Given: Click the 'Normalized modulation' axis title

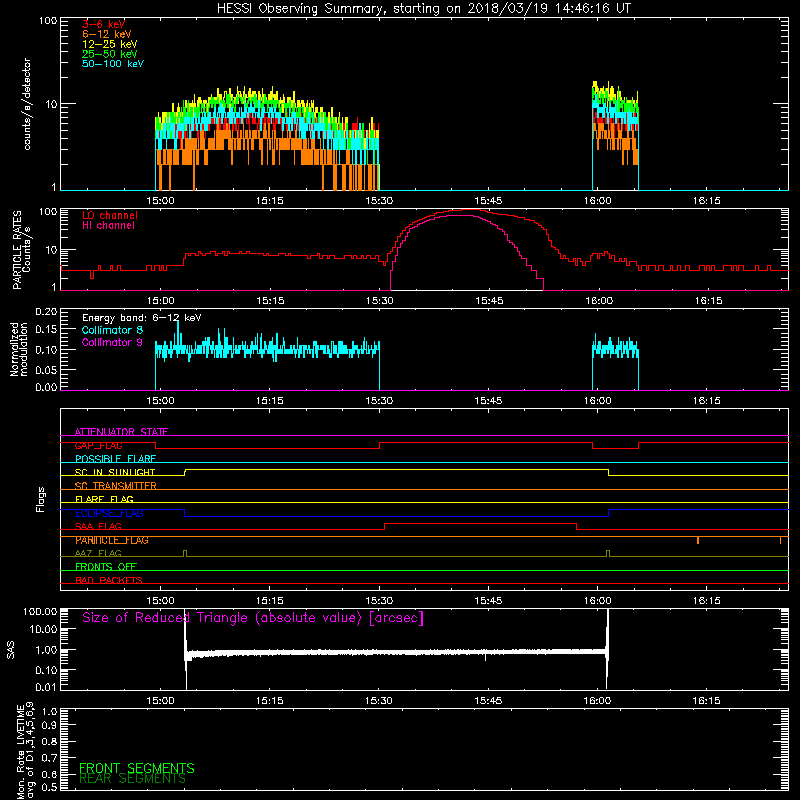Looking at the screenshot, I should tap(18, 349).
